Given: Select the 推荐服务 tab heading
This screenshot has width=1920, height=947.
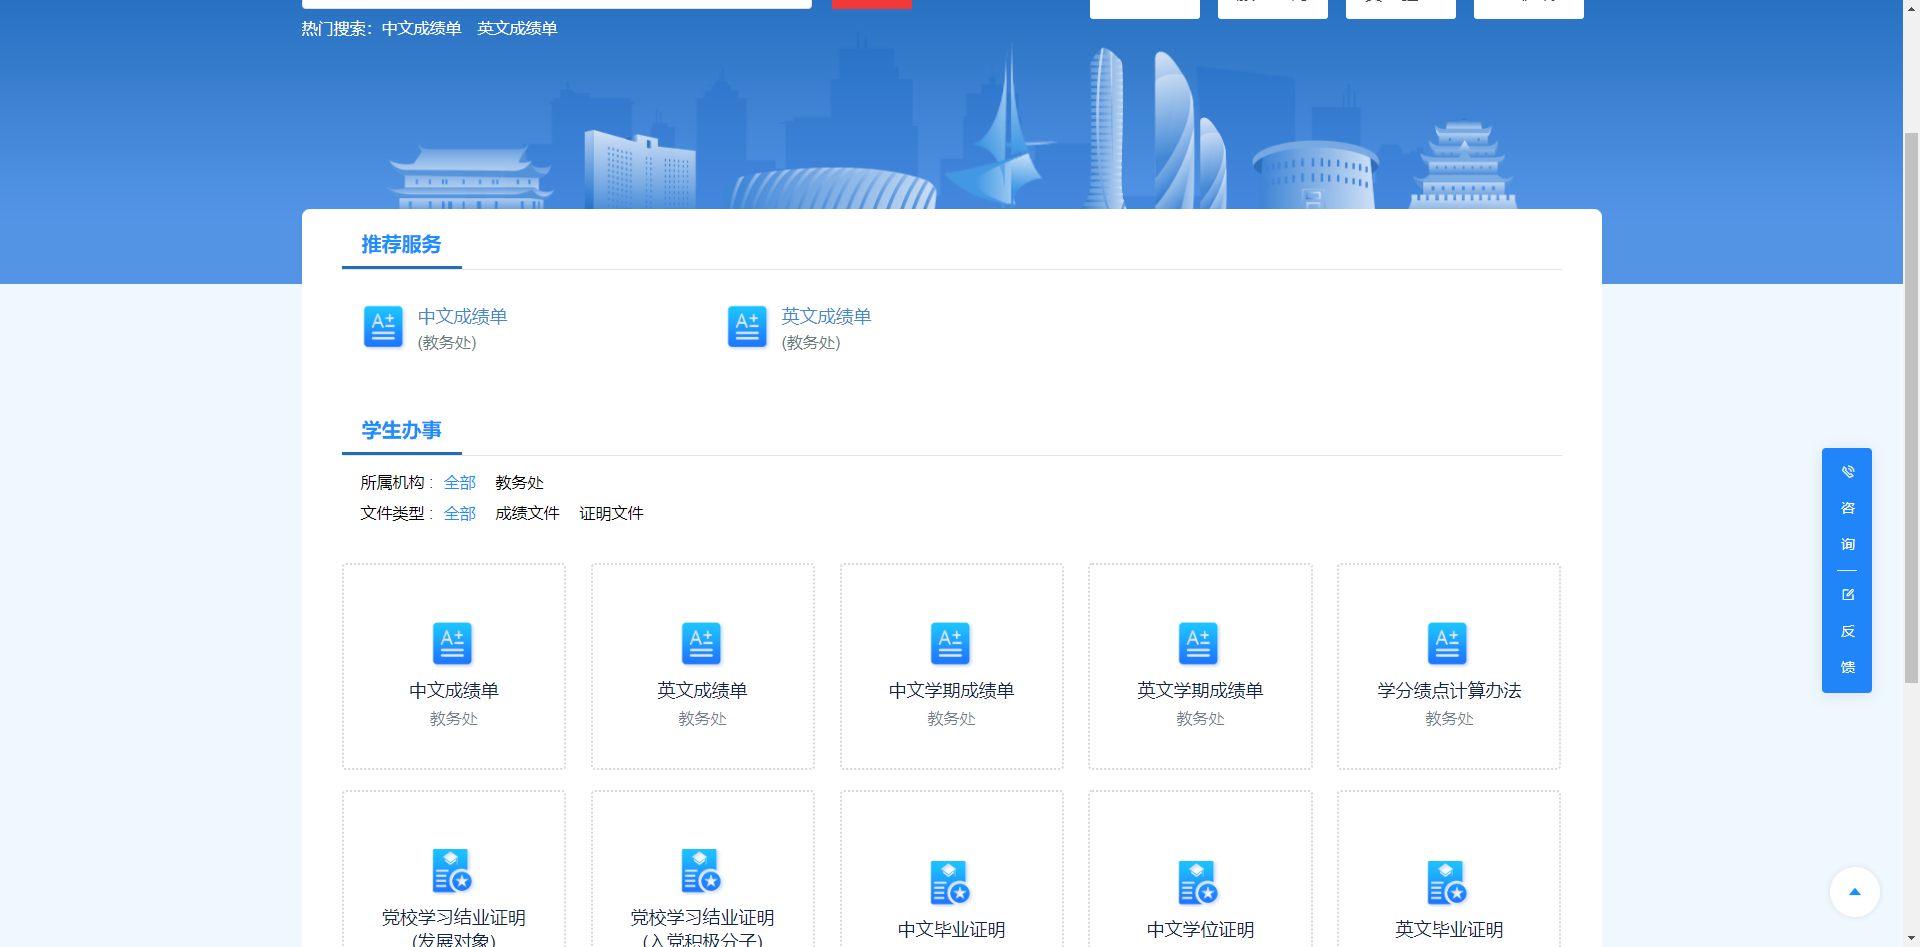Looking at the screenshot, I should (401, 245).
